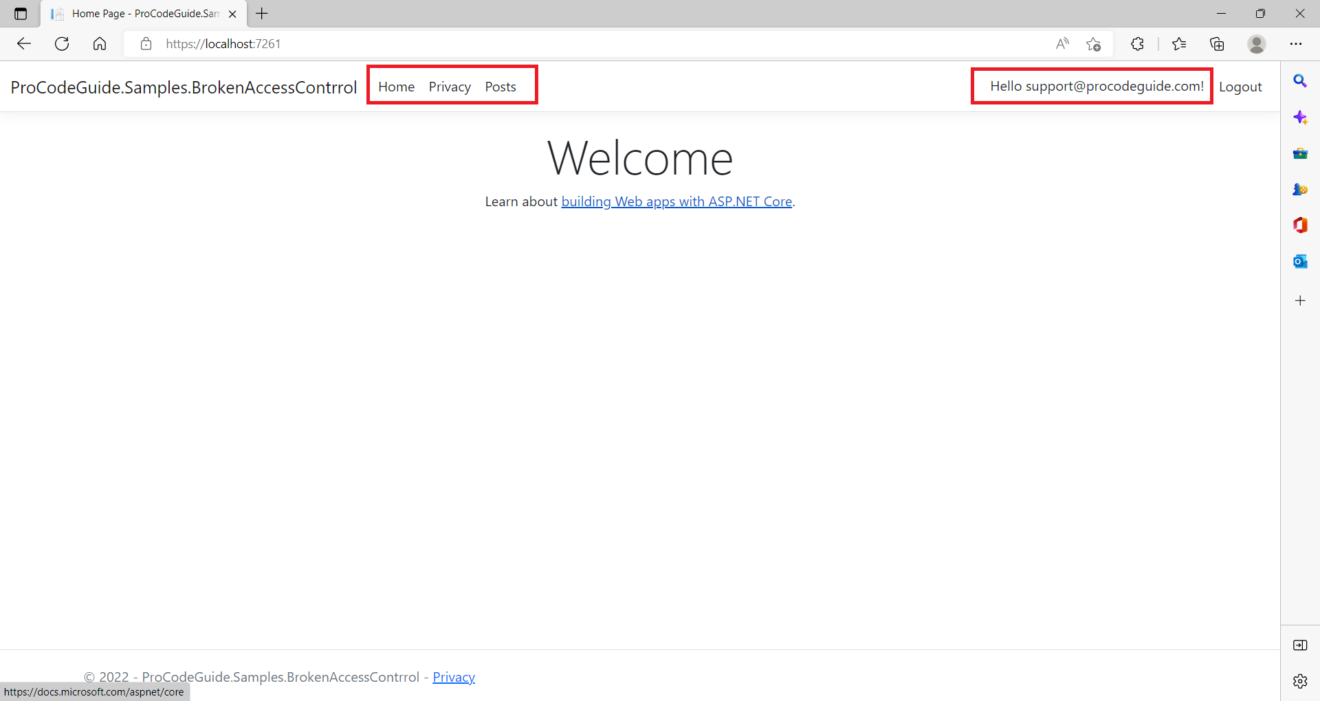Open the browser profile menu
This screenshot has width=1320, height=701.
[x=1256, y=44]
